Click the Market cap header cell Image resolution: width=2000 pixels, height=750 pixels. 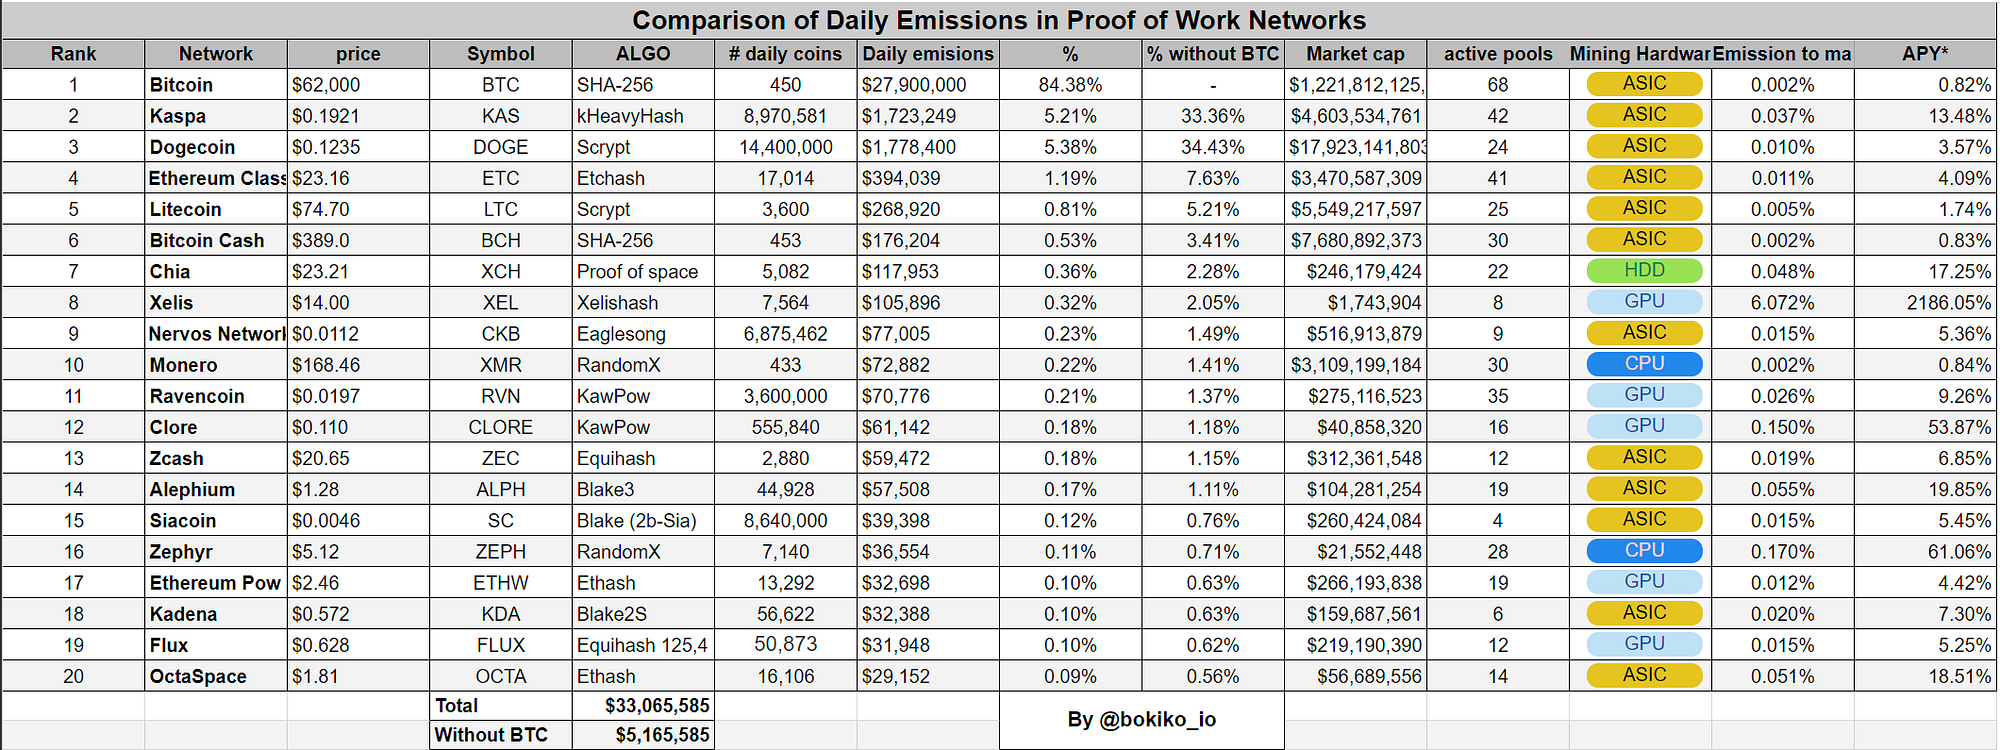[1355, 54]
